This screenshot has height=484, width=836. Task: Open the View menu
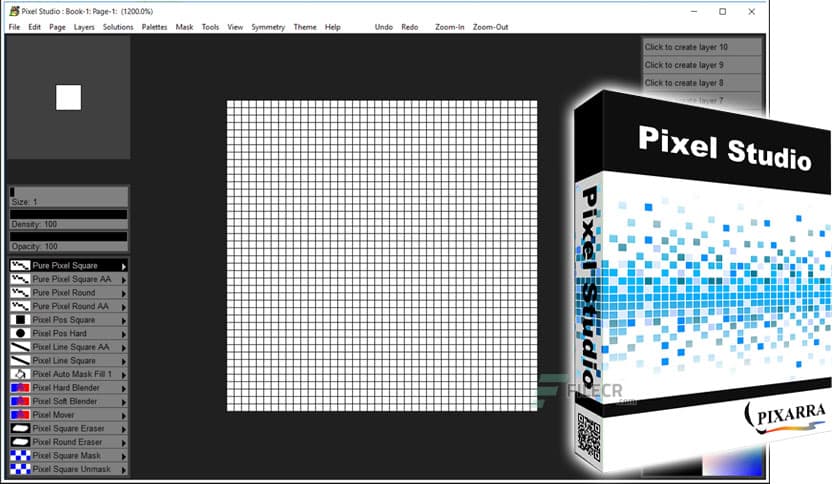235,27
